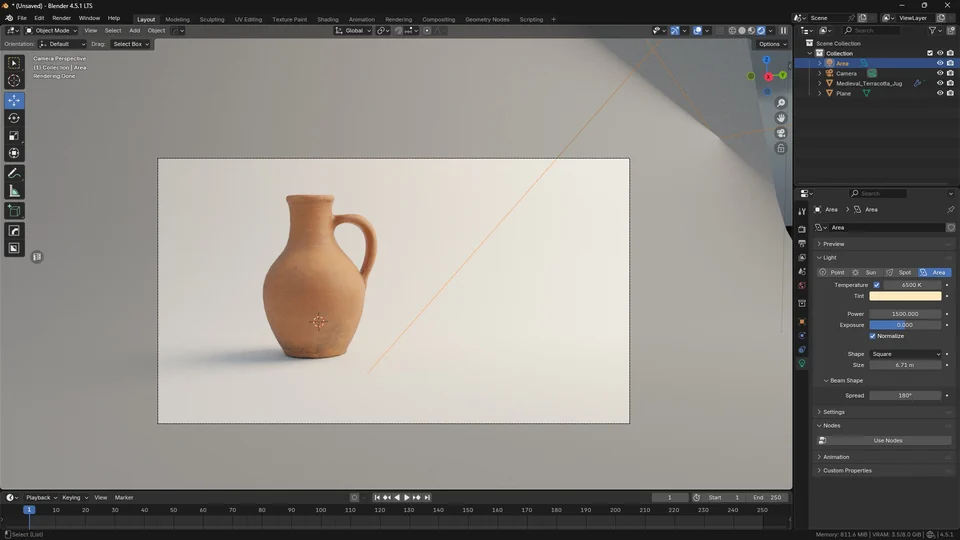Select the Spot light type

[899, 272]
